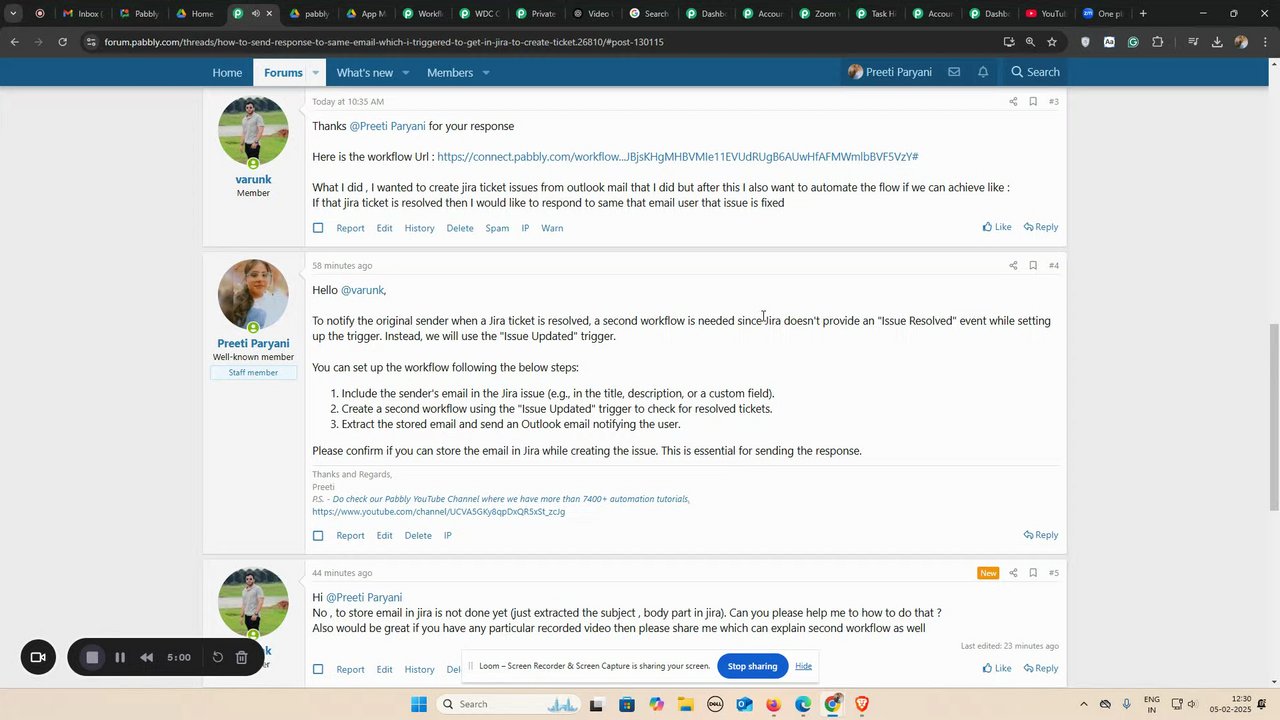1280x720 pixels.
Task: Like varunk's post #3
Action: pyautogui.click(x=997, y=227)
